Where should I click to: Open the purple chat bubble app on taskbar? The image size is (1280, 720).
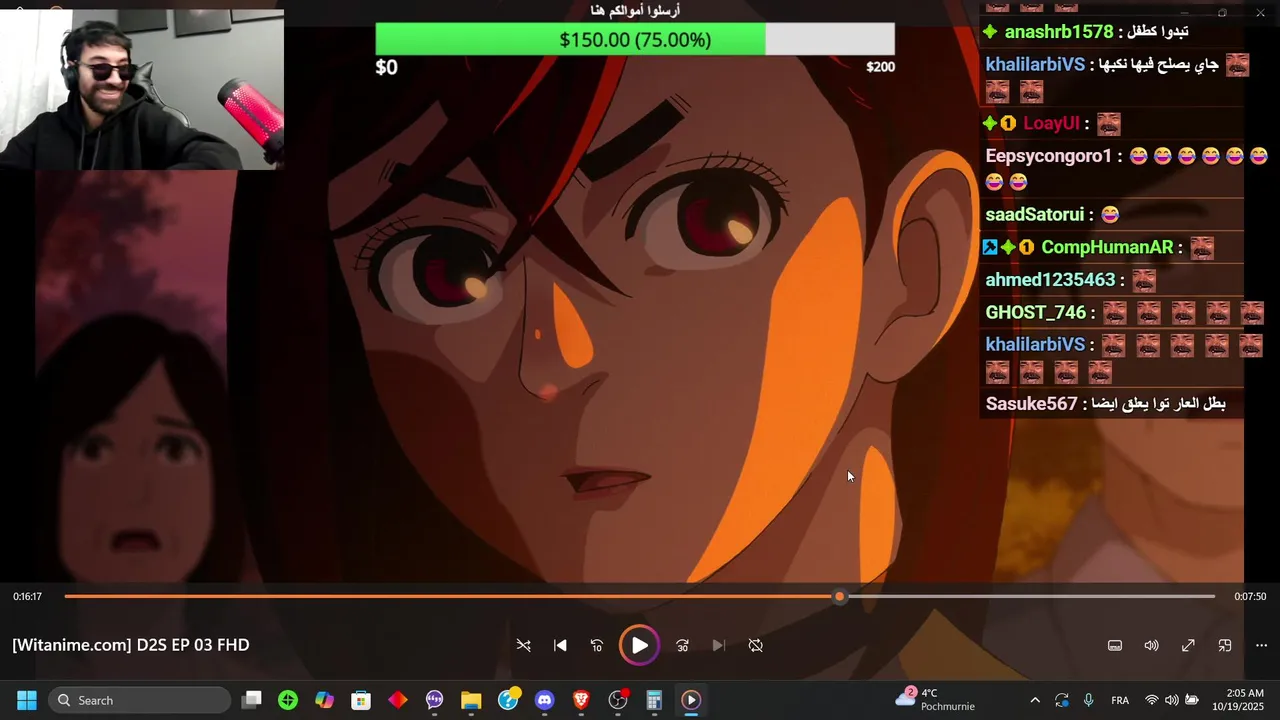click(x=434, y=700)
